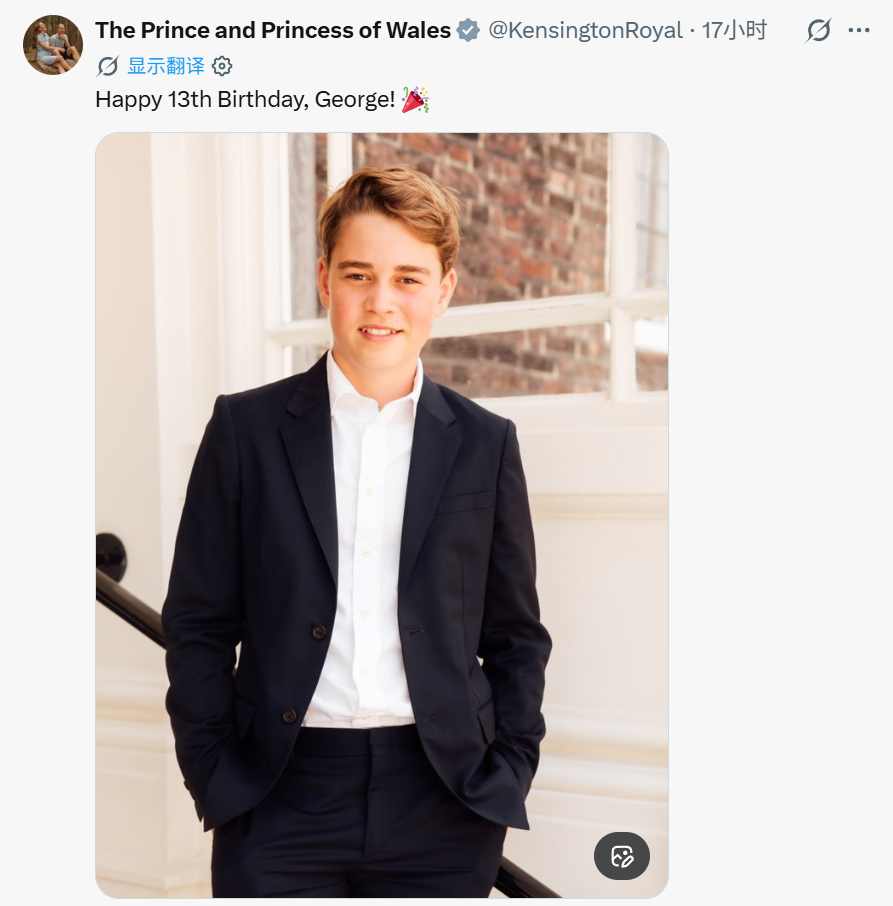Screen dimensions: 893x906
Task: Click the jacket button in the photo
Action: pyautogui.click(x=318, y=632)
